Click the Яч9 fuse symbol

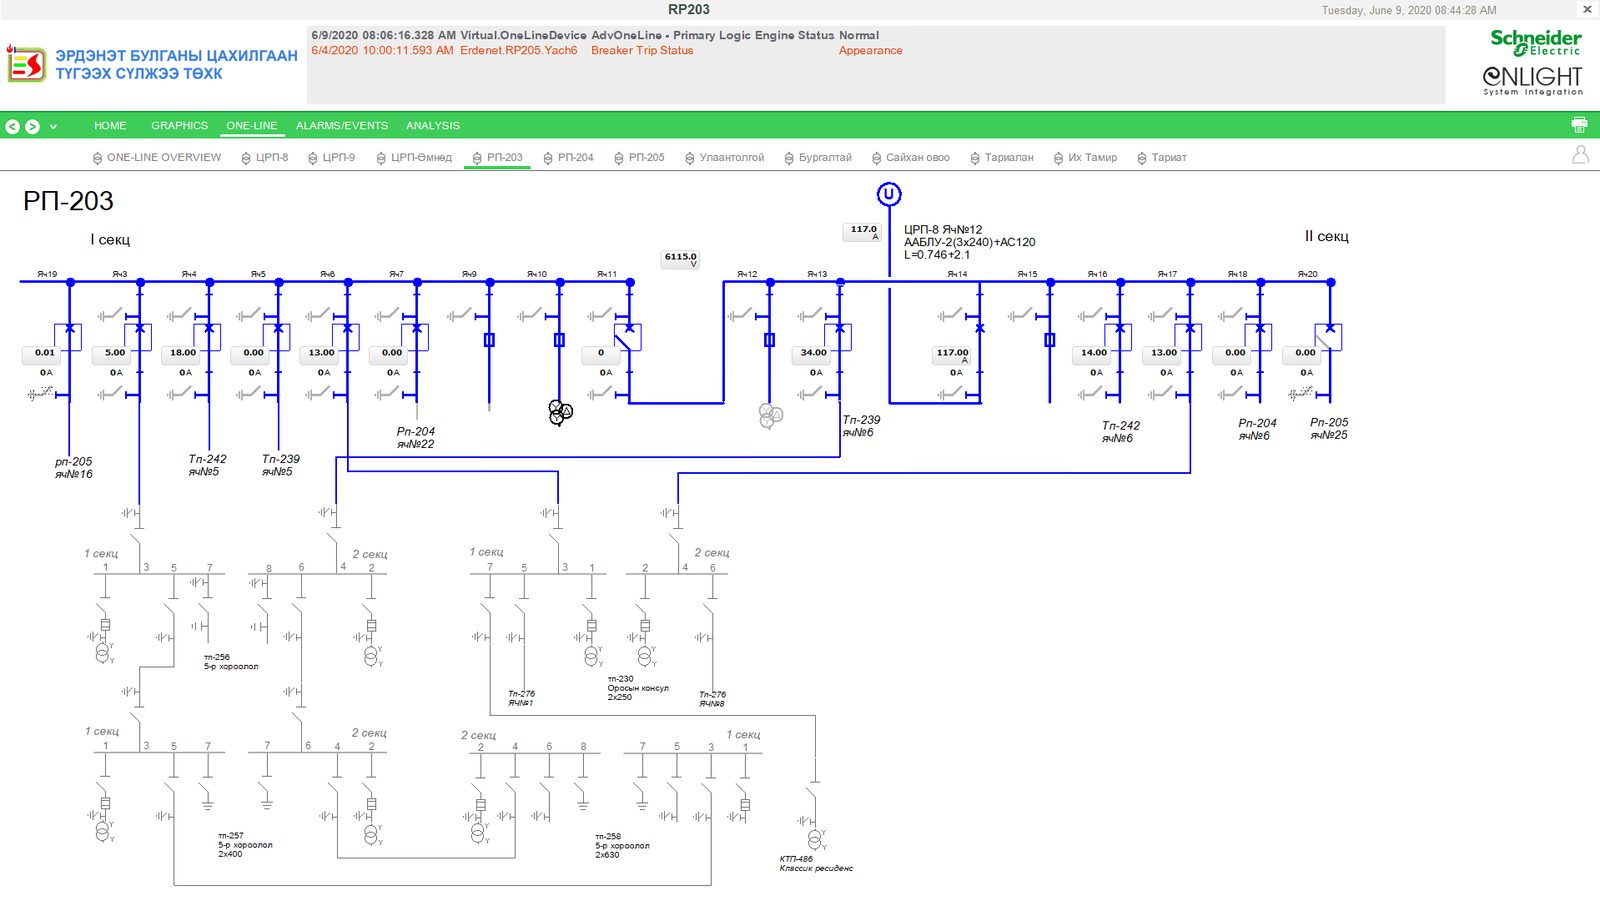pos(489,340)
